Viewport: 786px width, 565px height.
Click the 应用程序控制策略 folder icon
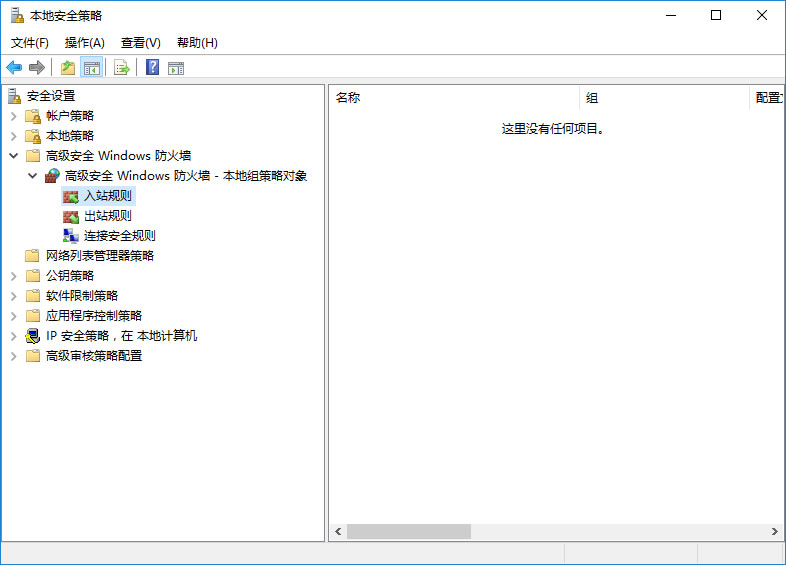coord(33,316)
